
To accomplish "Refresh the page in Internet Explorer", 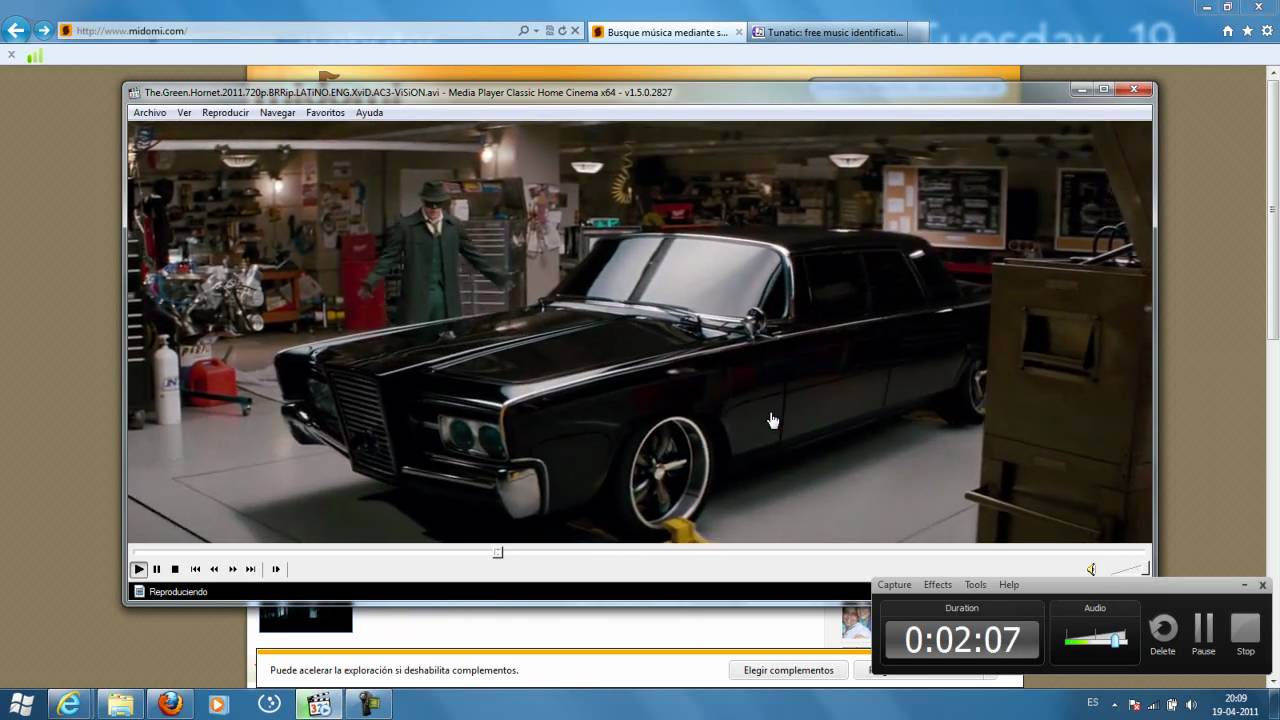I will click(562, 31).
